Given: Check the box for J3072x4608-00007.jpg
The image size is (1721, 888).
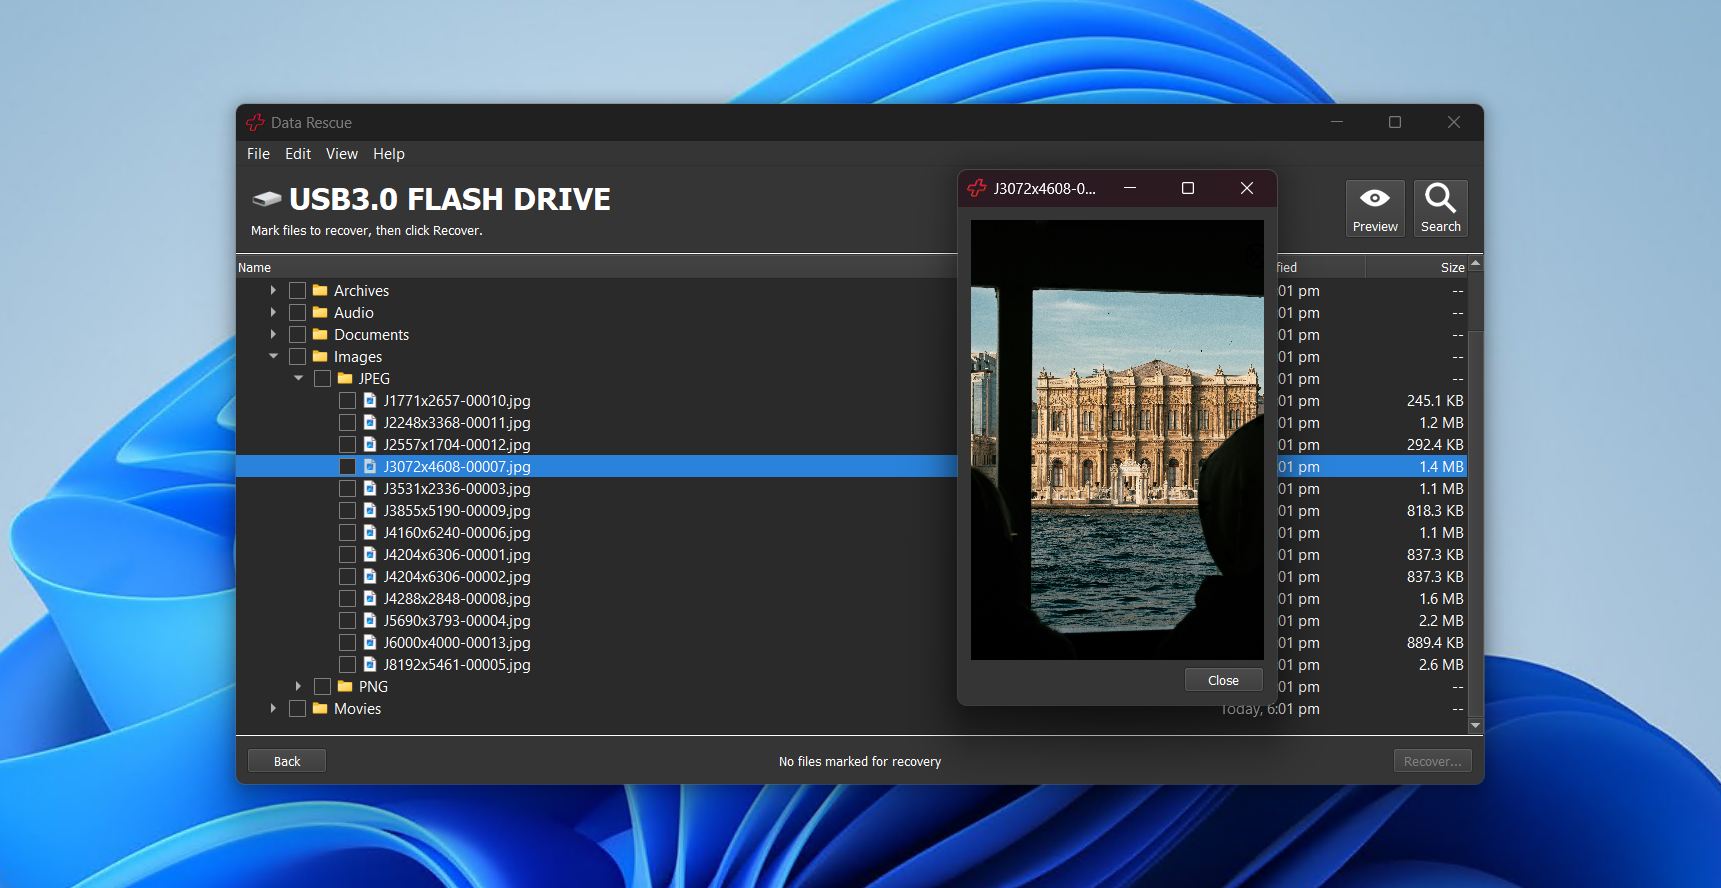Looking at the screenshot, I should point(347,466).
